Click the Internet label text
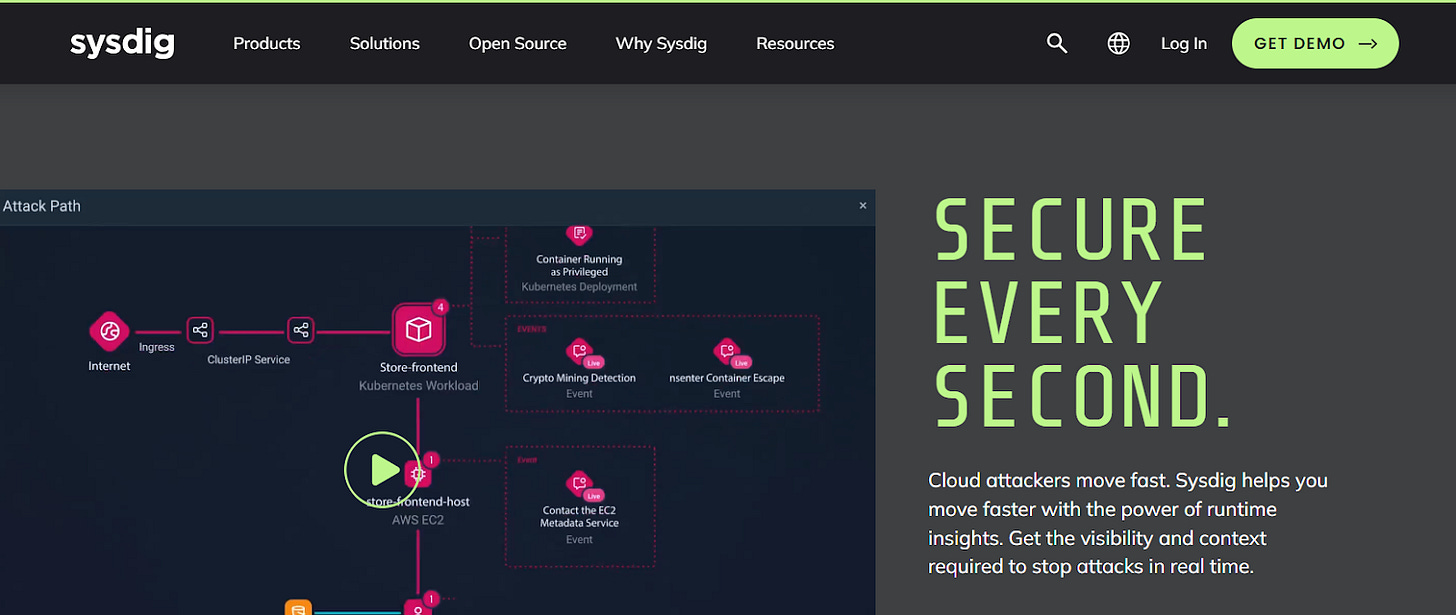This screenshot has height=615, width=1456. 110,366
